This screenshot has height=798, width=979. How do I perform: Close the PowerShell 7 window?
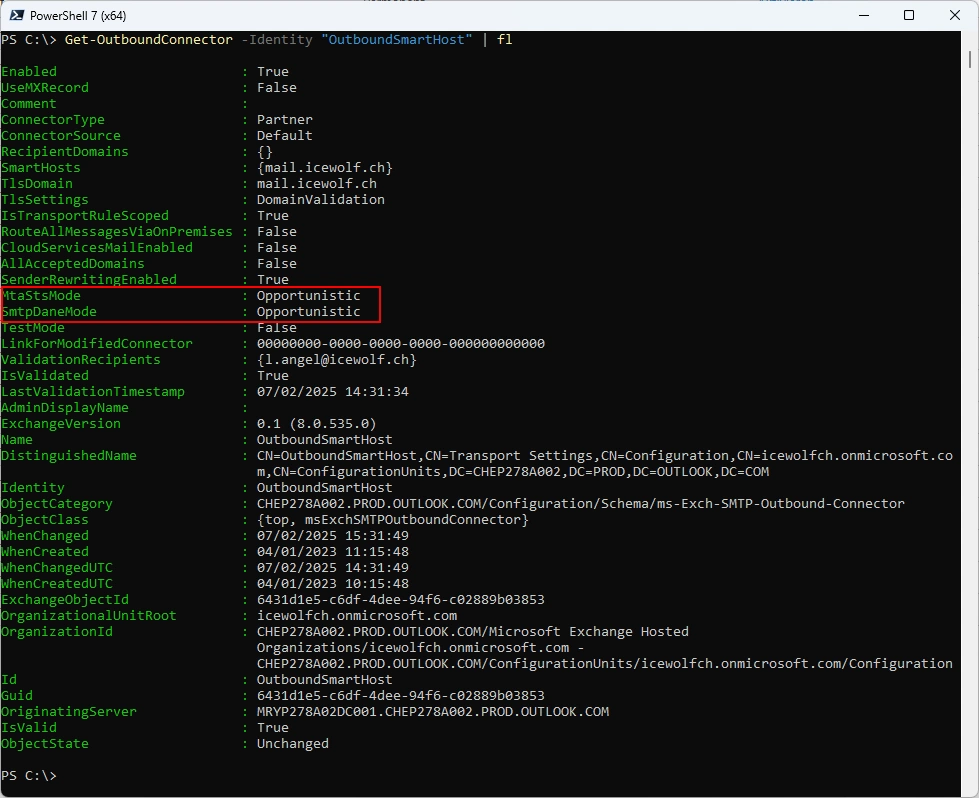pos(954,15)
